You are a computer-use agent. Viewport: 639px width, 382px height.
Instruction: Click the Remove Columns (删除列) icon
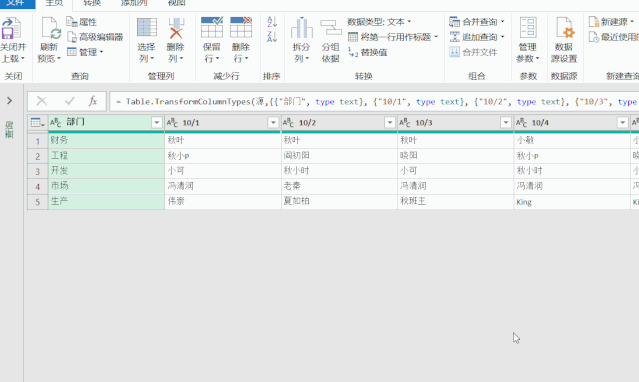[x=176, y=28]
